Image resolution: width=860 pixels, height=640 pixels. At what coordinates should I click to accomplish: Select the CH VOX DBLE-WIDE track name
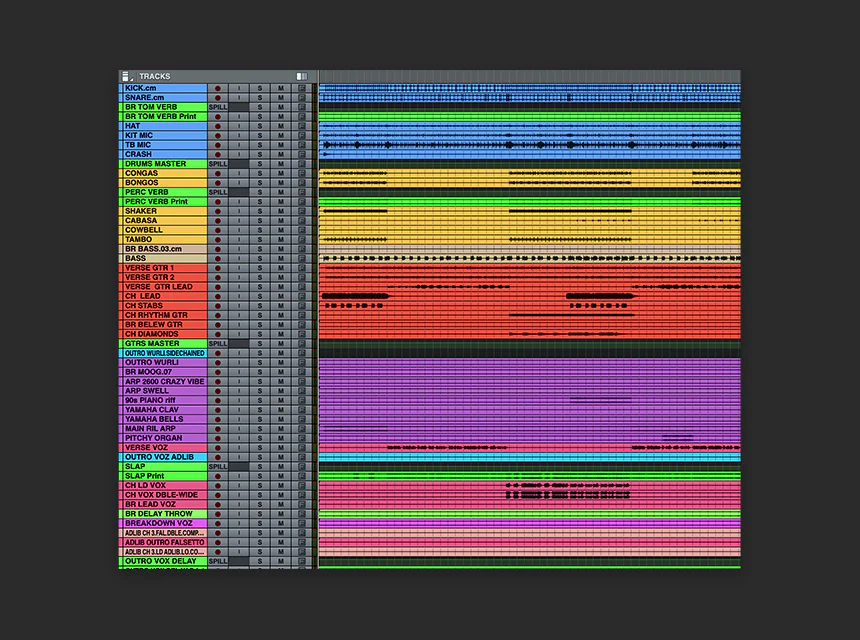click(163, 495)
